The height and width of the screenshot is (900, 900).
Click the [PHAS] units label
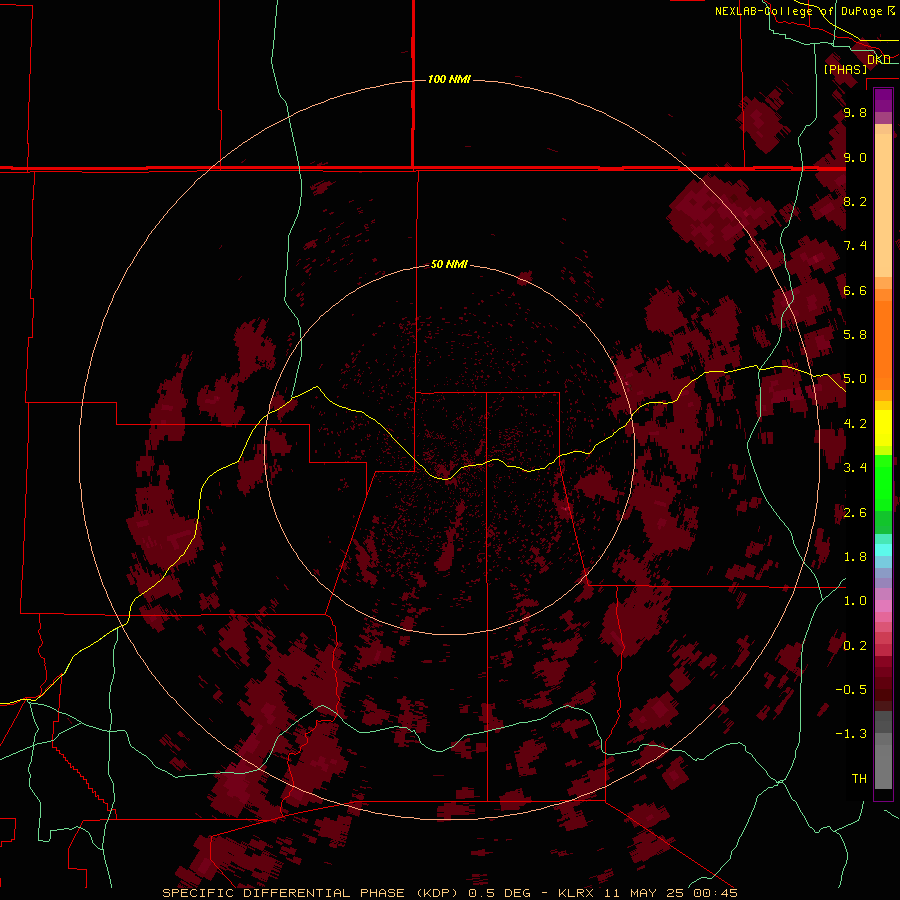tap(845, 69)
